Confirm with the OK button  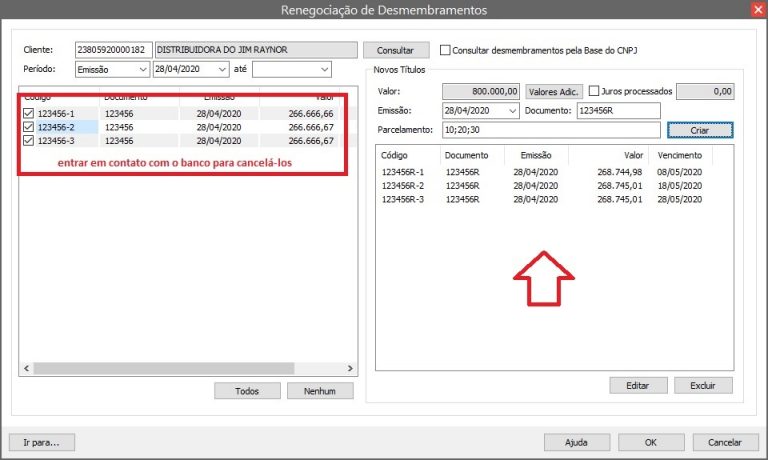651,442
